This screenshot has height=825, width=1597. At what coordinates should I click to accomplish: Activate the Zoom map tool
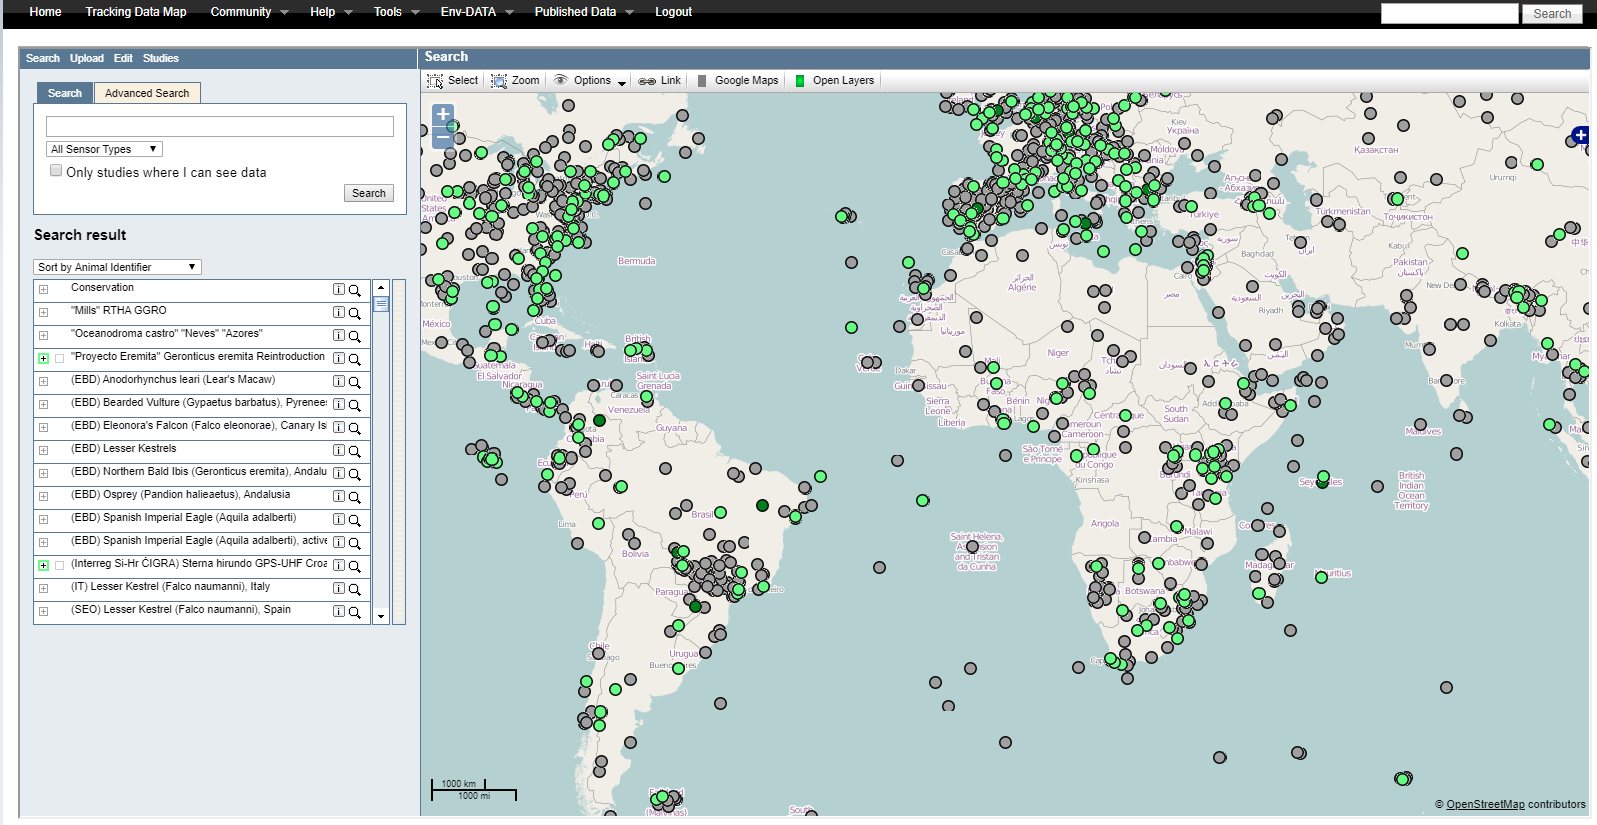(515, 80)
